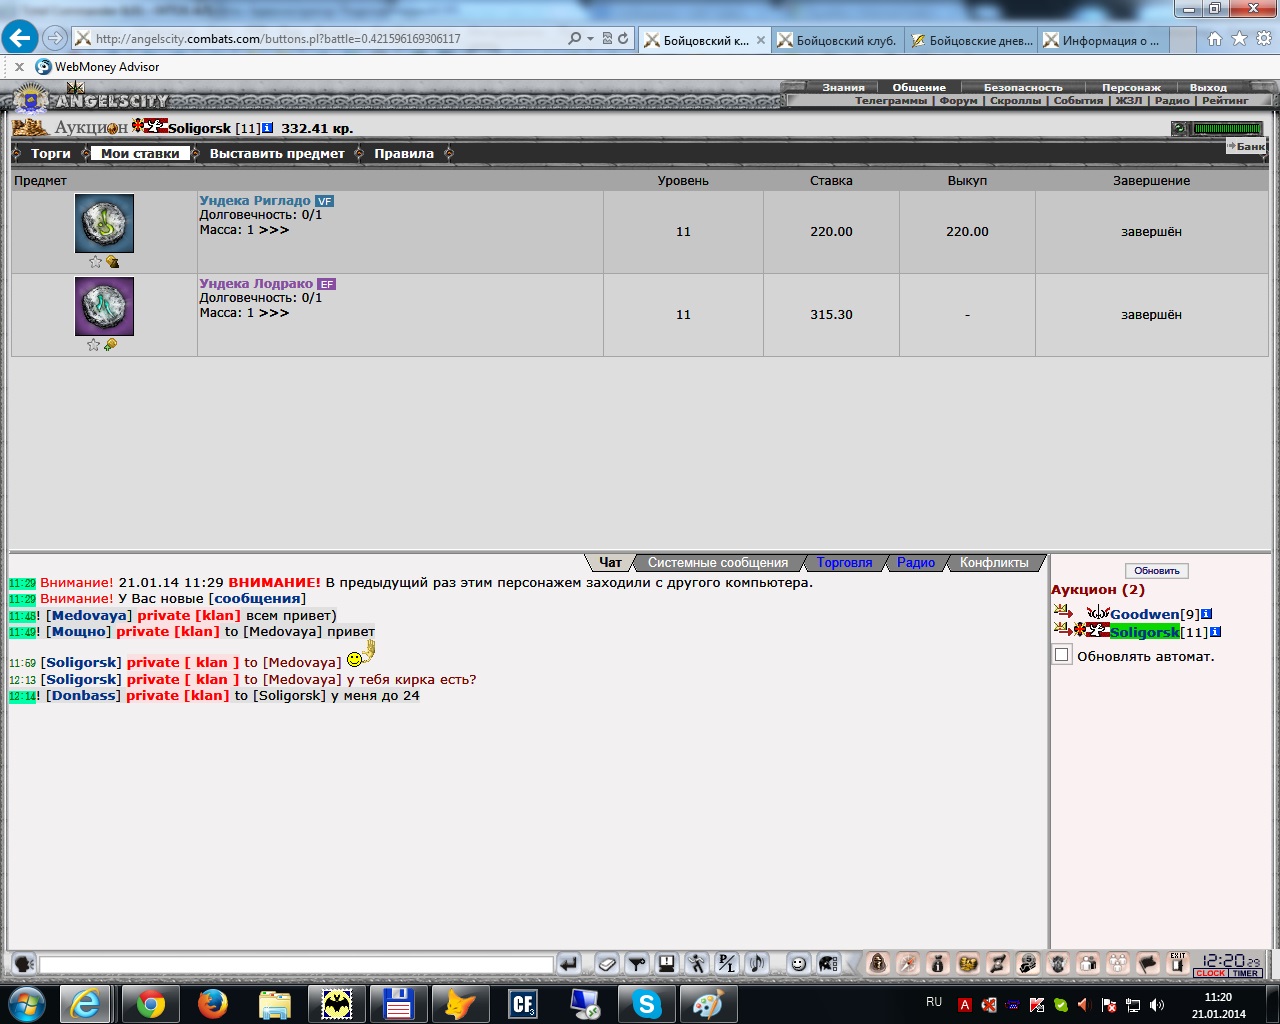Toggle the Обновлять автомат. checkbox

[1062, 655]
